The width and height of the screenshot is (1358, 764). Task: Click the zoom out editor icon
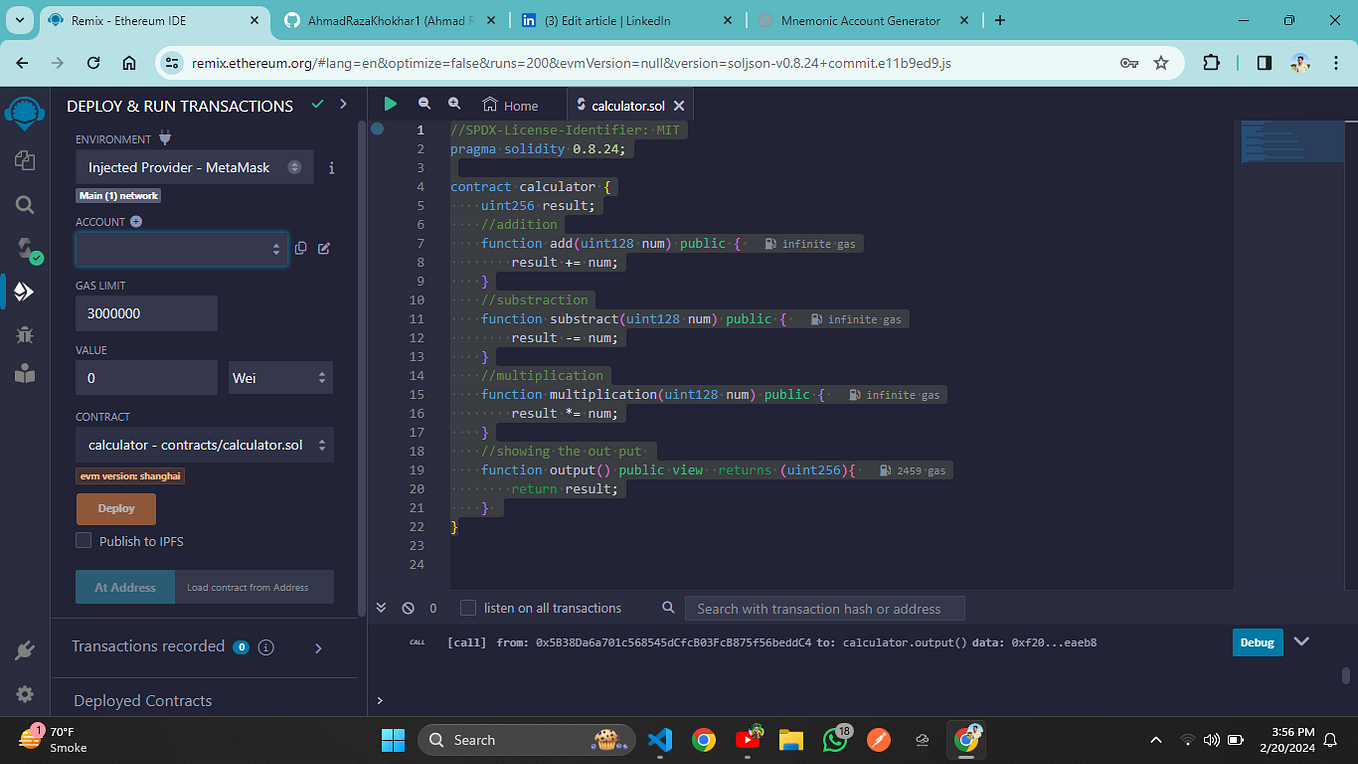coord(424,103)
